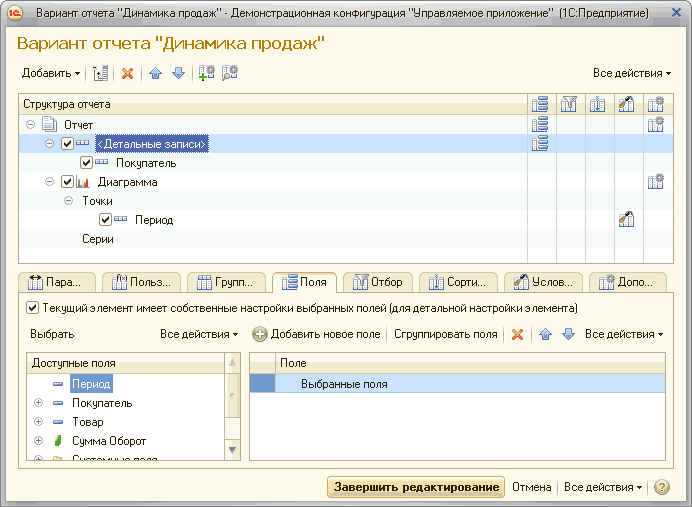Disable the own selected fields settings checkbox
This screenshot has width=692, height=507.
(33, 308)
